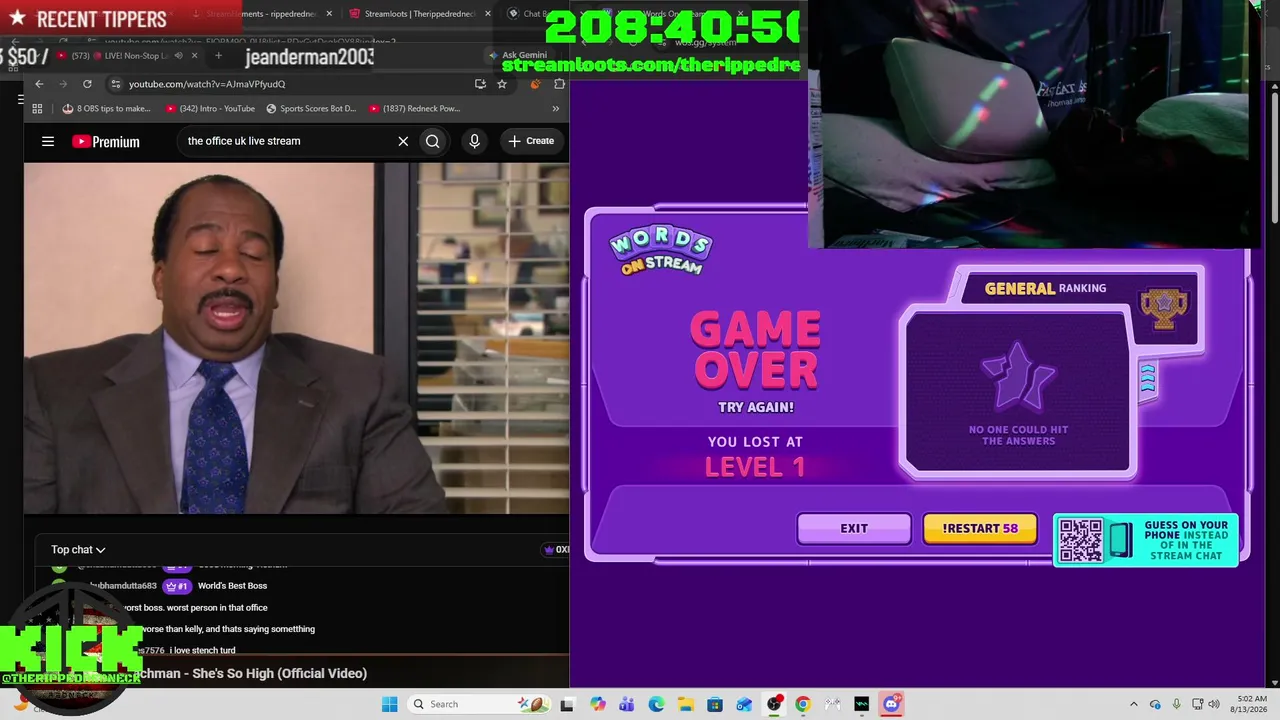Open the game controller taskbar app
Image resolution: width=1280 pixels, height=720 pixels.
832,704
